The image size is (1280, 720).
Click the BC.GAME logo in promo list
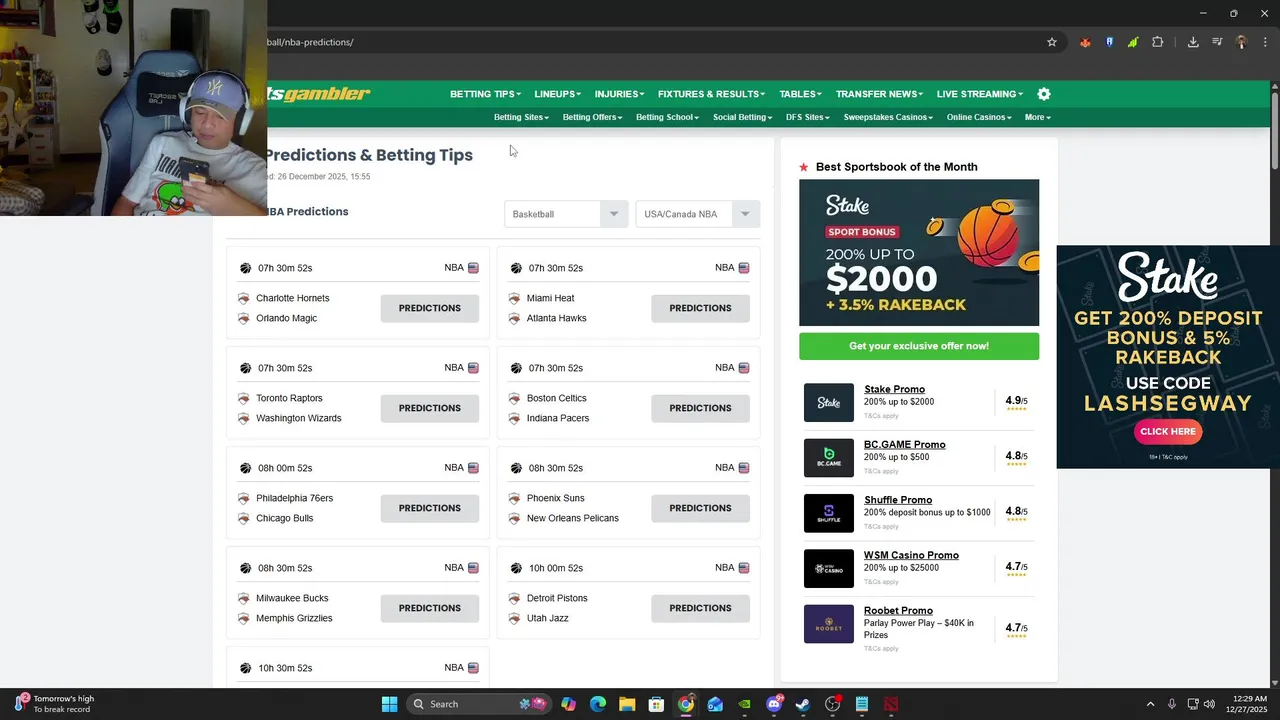(829, 458)
